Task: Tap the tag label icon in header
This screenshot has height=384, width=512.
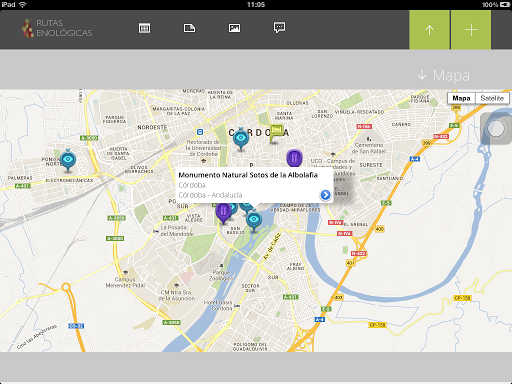Action: click(x=189, y=28)
